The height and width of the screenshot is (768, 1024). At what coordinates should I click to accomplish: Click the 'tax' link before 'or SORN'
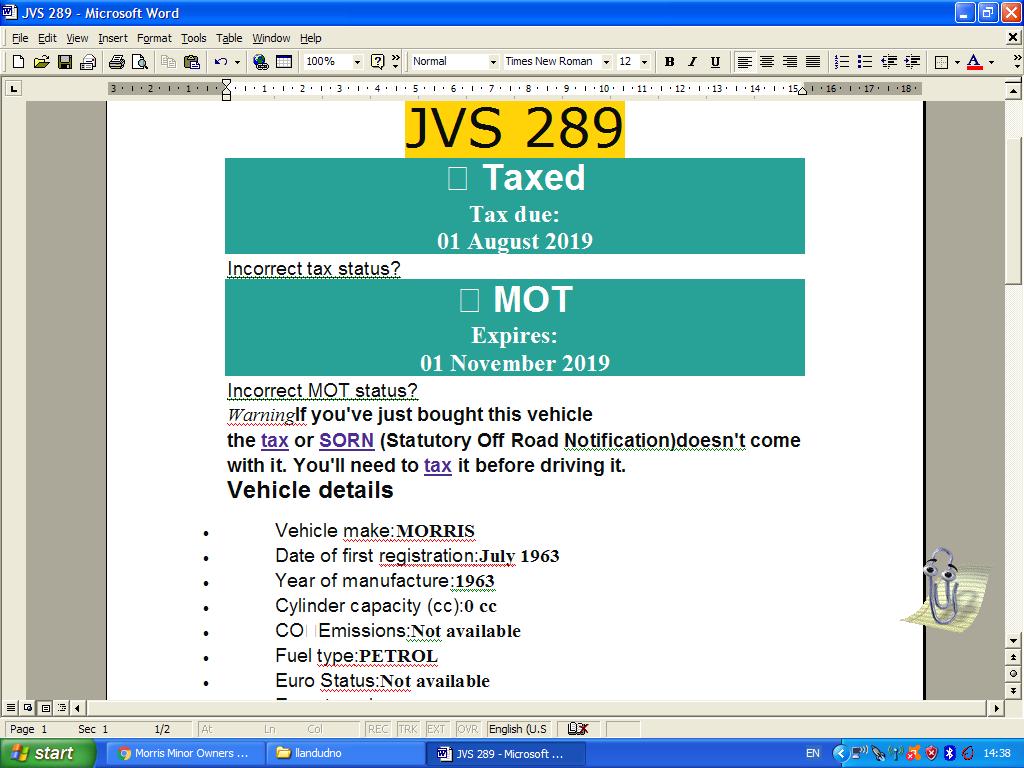[274, 440]
